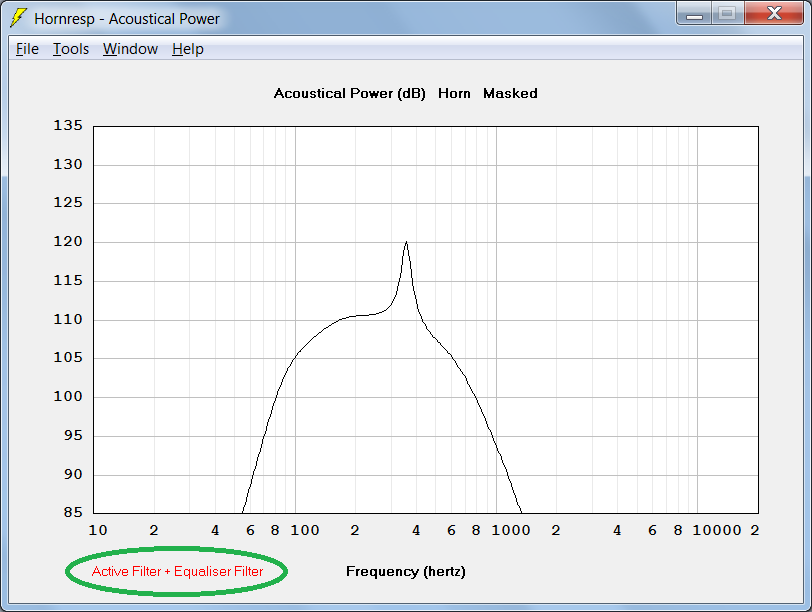Click the 'Horn' label in chart title
This screenshot has height=612, width=812.
coord(454,94)
